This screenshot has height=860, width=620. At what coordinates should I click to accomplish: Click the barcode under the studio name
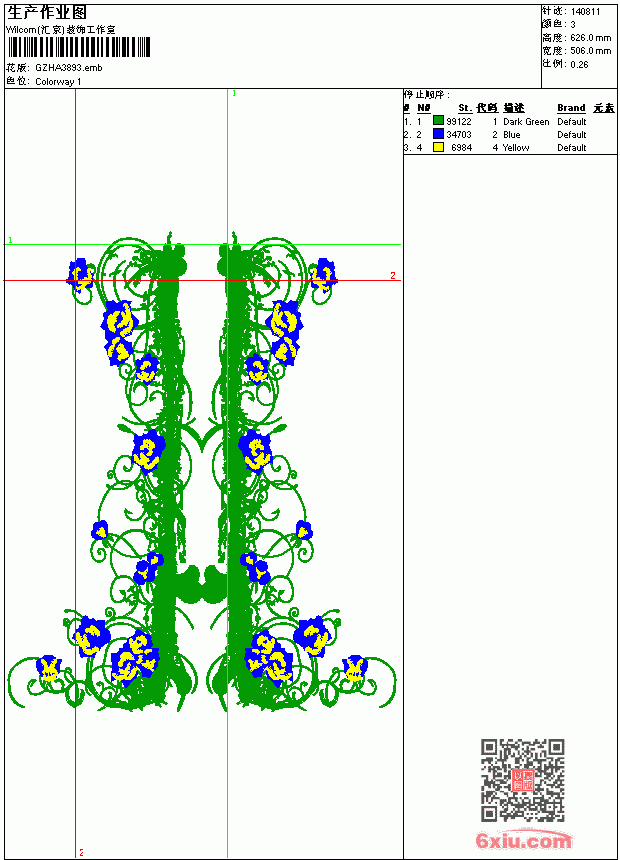78,47
